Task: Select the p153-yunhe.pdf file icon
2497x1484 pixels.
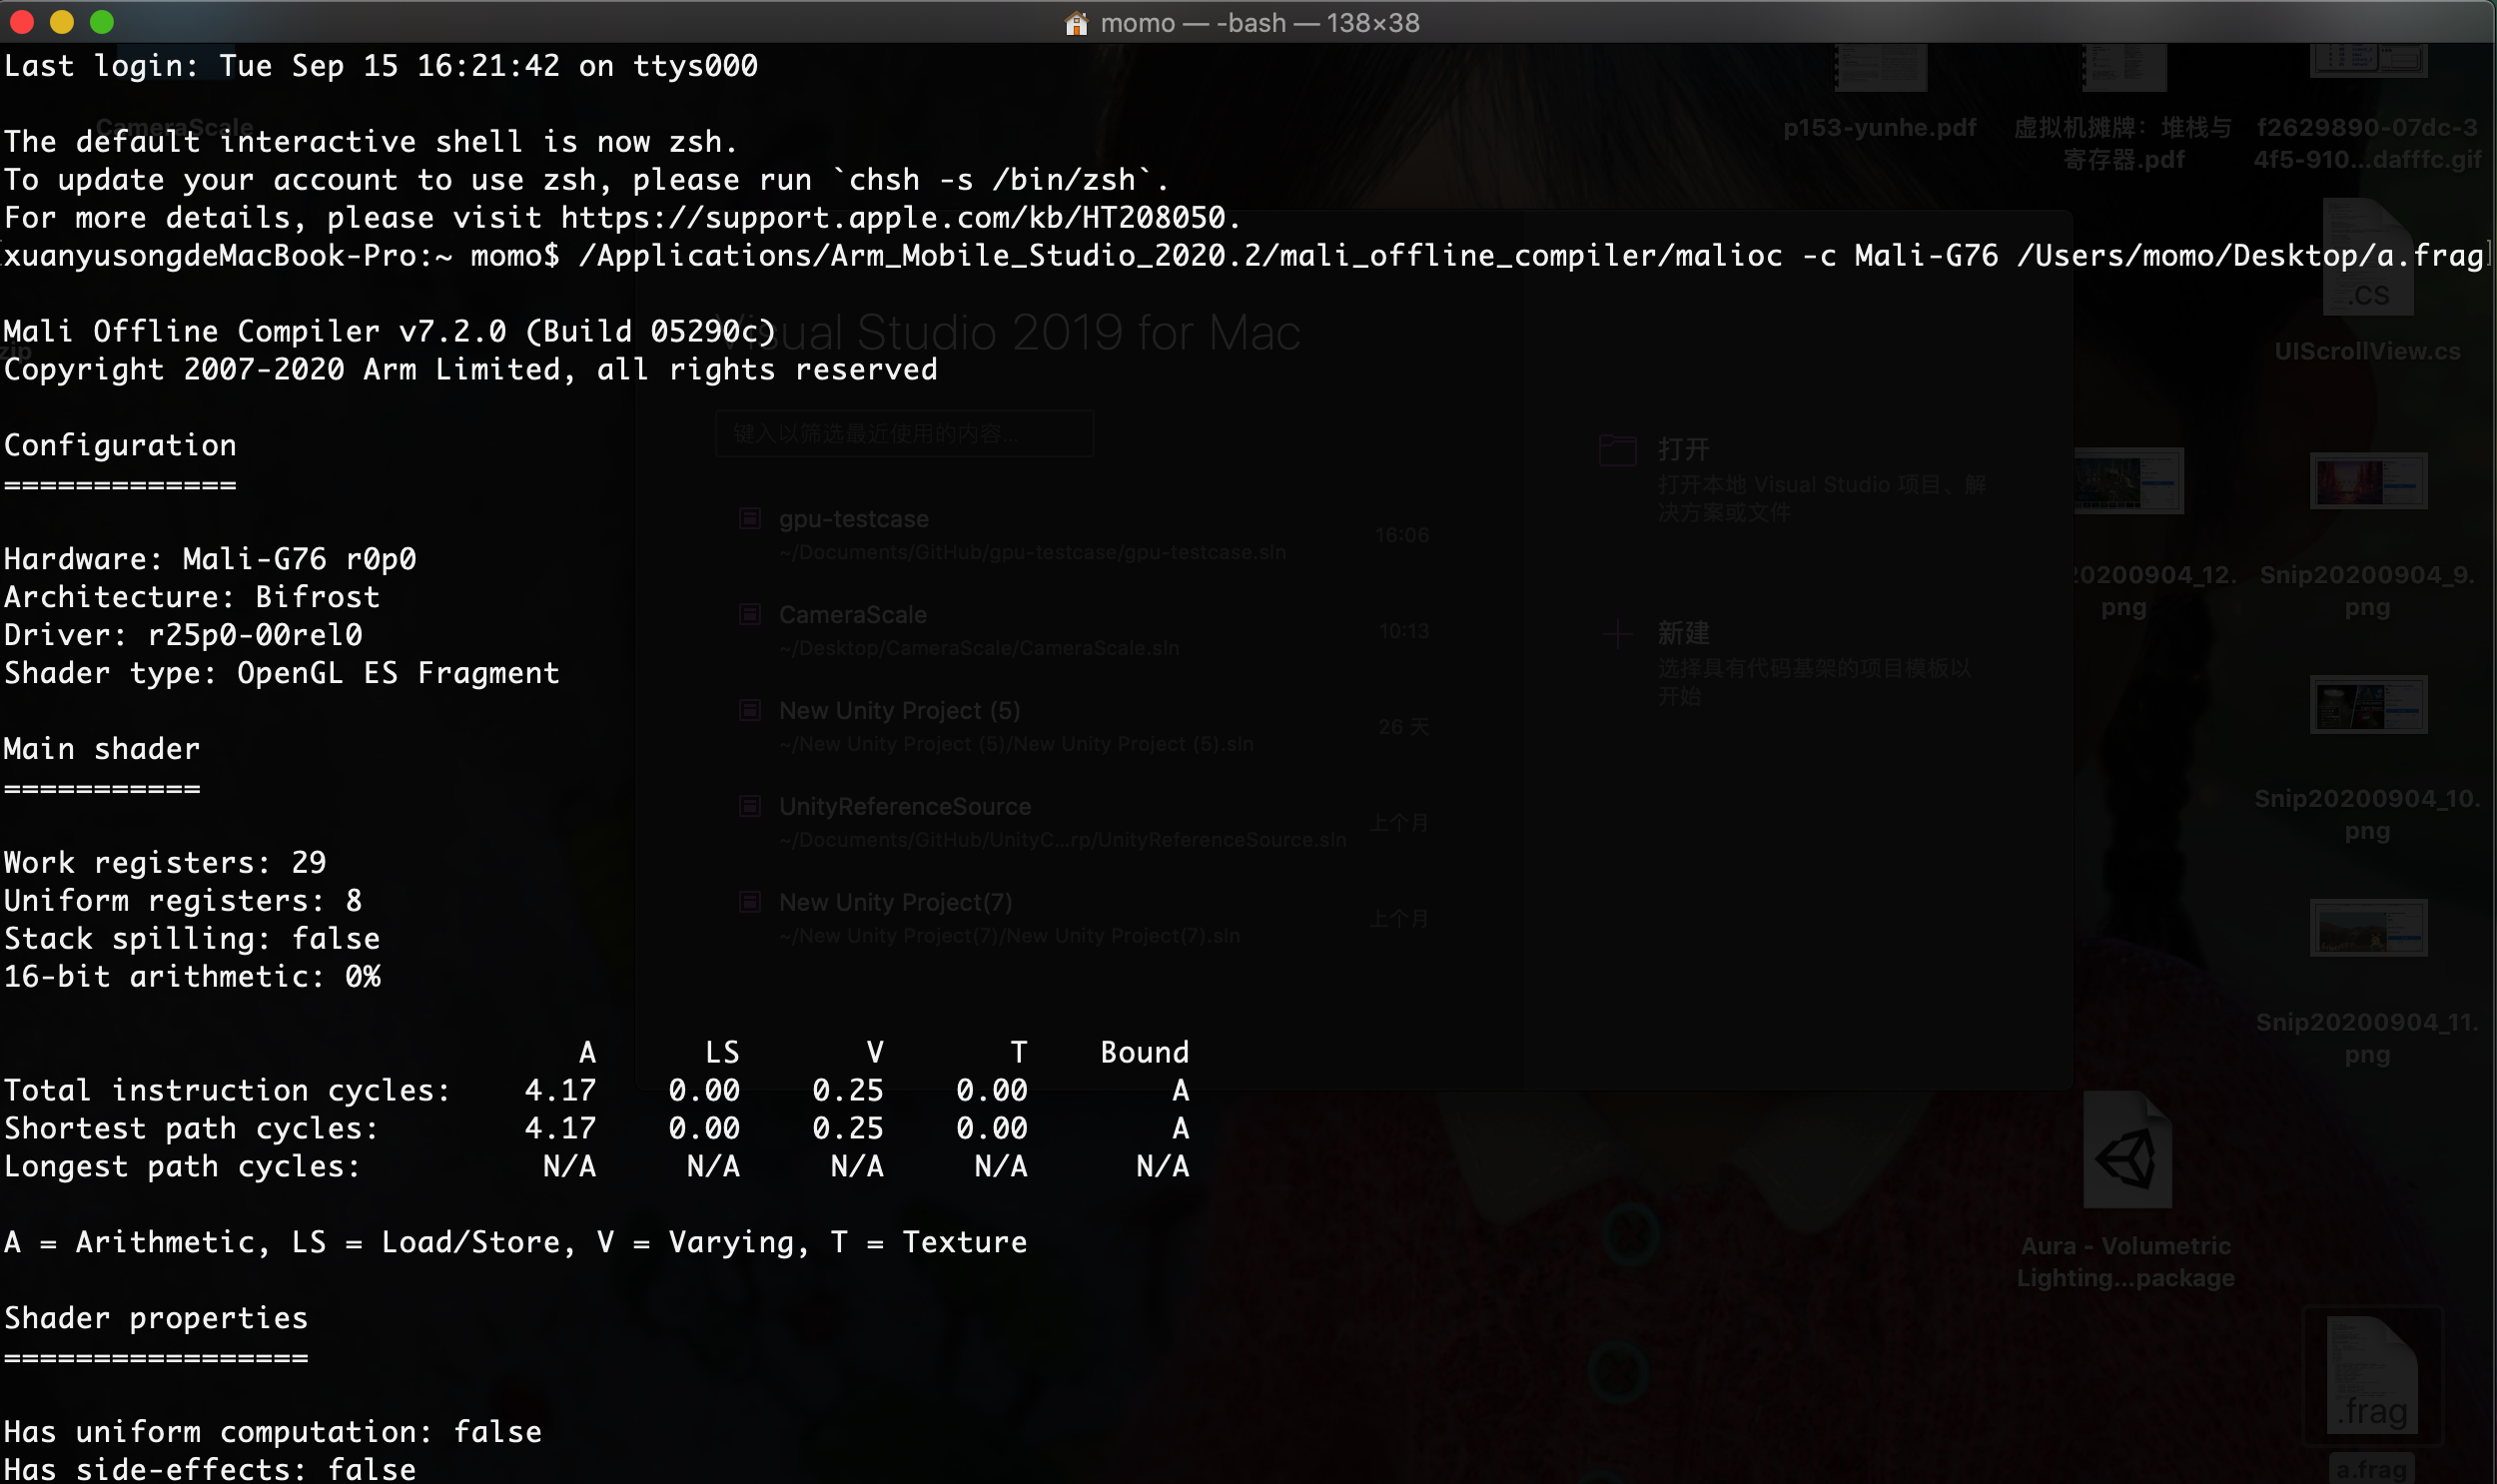Action: (x=1881, y=70)
